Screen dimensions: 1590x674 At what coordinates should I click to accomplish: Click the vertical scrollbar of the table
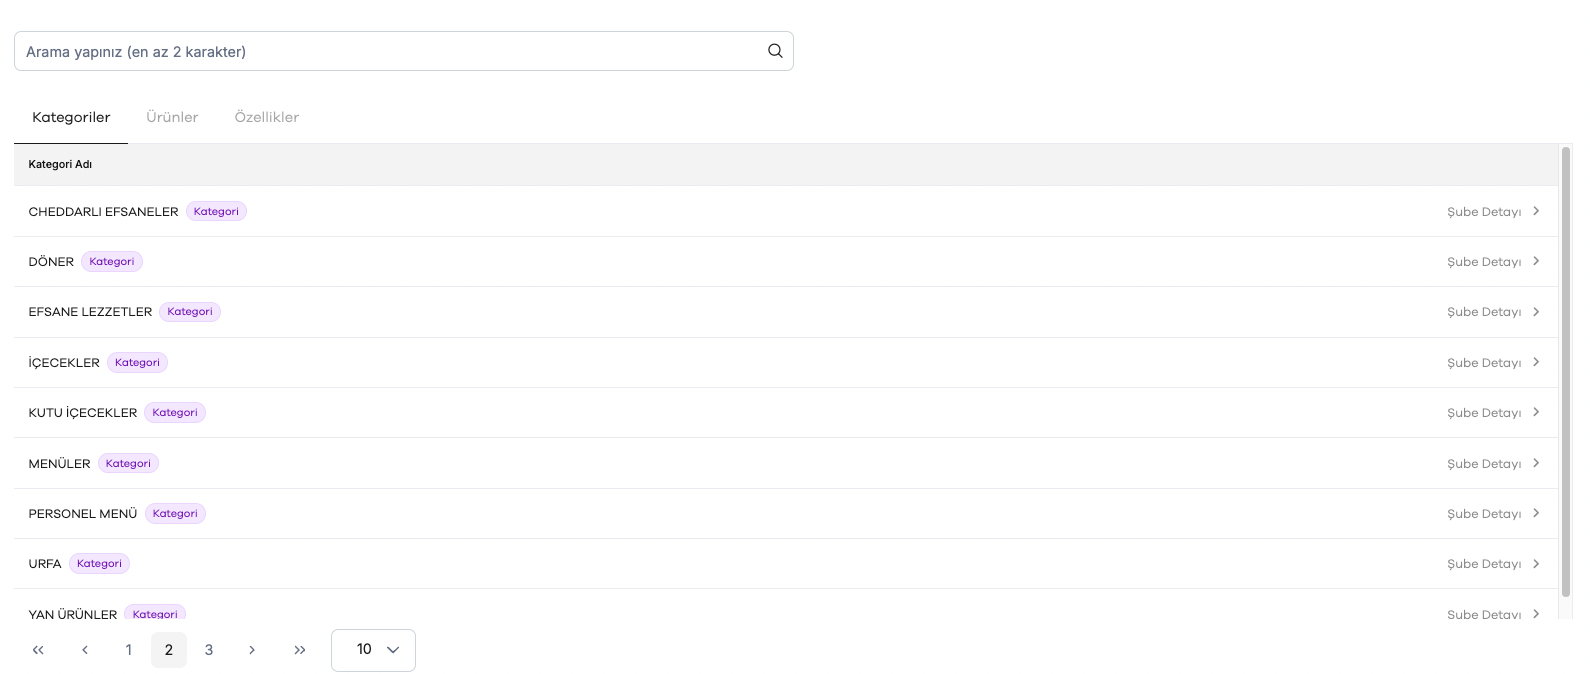pyautogui.click(x=1566, y=372)
